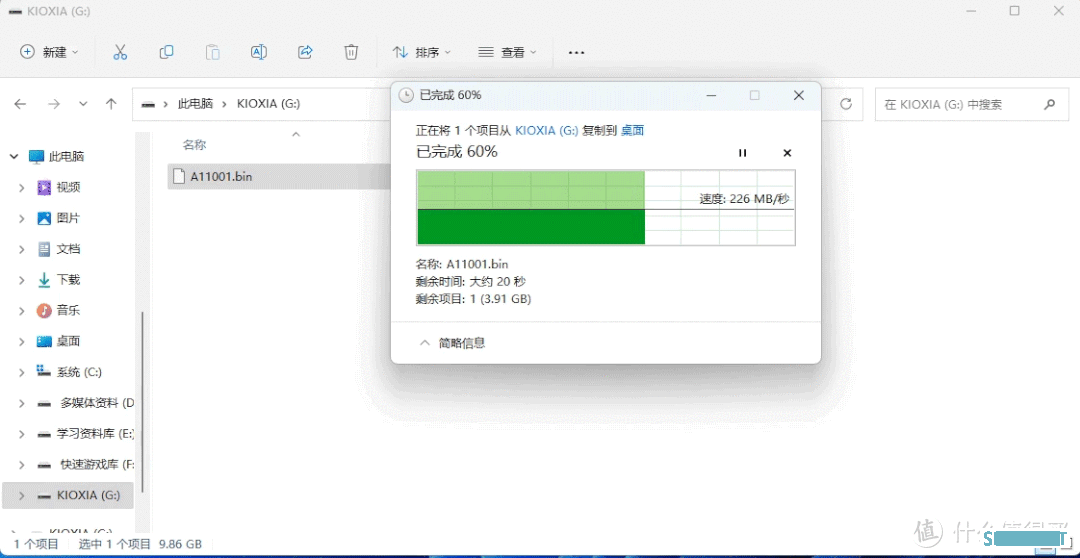The height and width of the screenshot is (558, 1080).
Task: Click the navigation pane scrollbar
Action: pos(143,401)
